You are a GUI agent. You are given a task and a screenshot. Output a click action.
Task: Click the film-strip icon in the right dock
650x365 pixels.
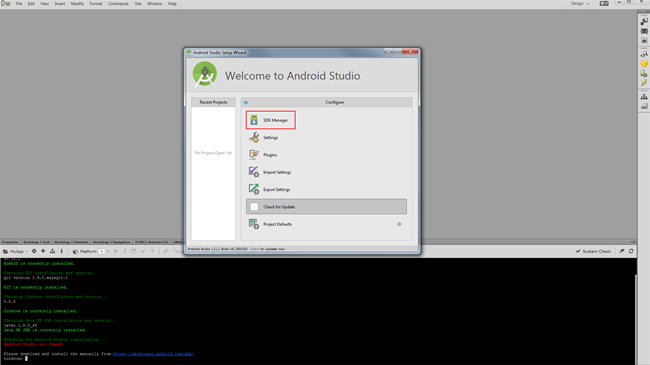point(644,31)
